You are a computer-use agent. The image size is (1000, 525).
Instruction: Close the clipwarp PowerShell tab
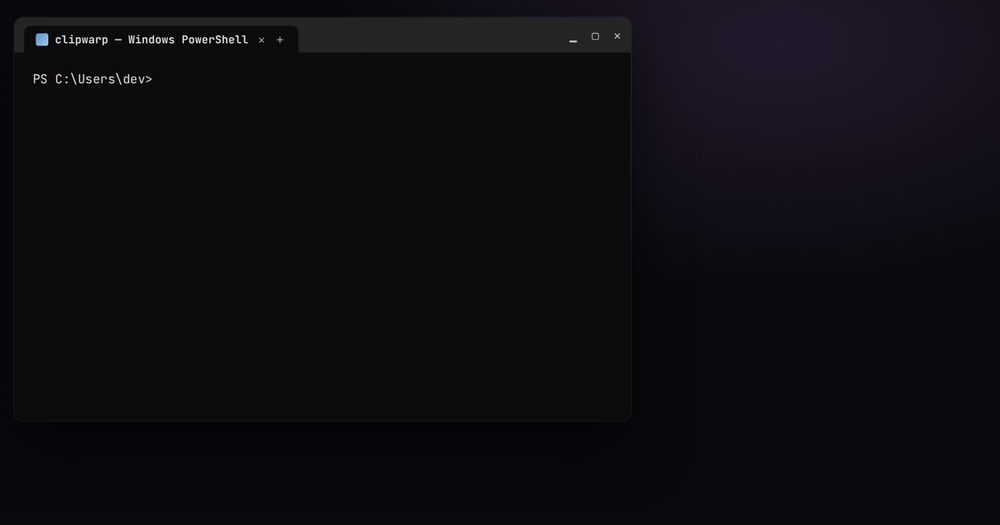[261, 40]
